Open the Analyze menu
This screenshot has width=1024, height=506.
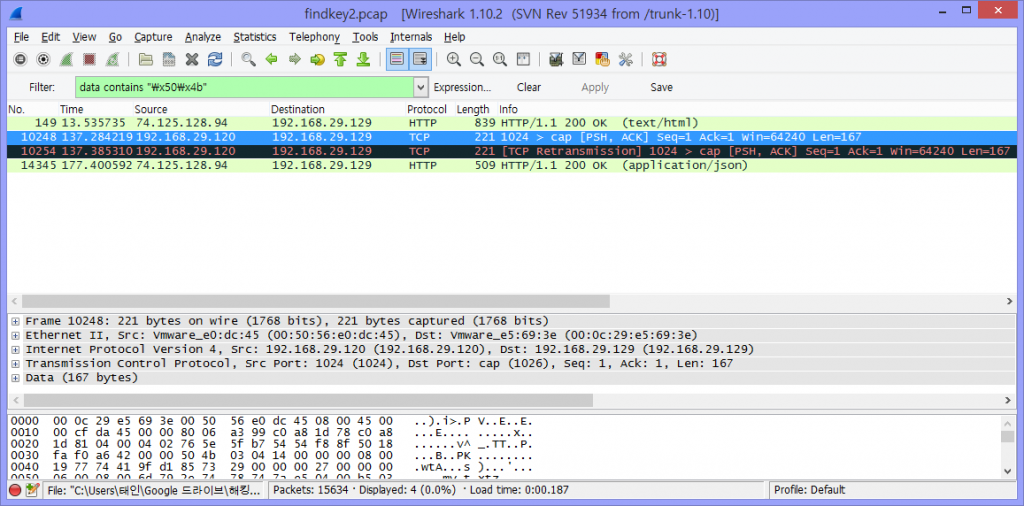click(x=203, y=37)
